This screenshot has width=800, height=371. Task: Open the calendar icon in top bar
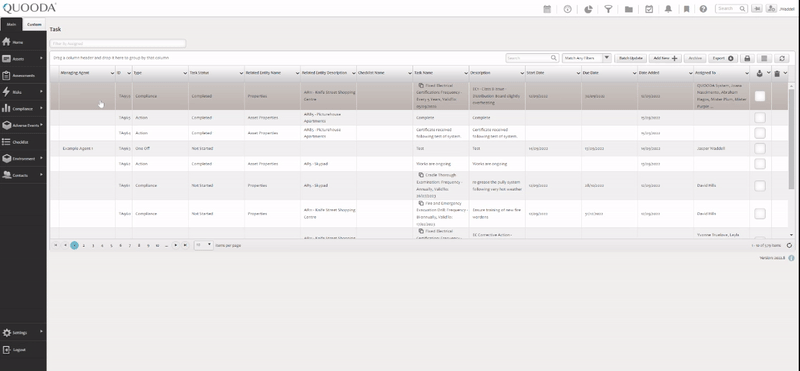(x=547, y=9)
